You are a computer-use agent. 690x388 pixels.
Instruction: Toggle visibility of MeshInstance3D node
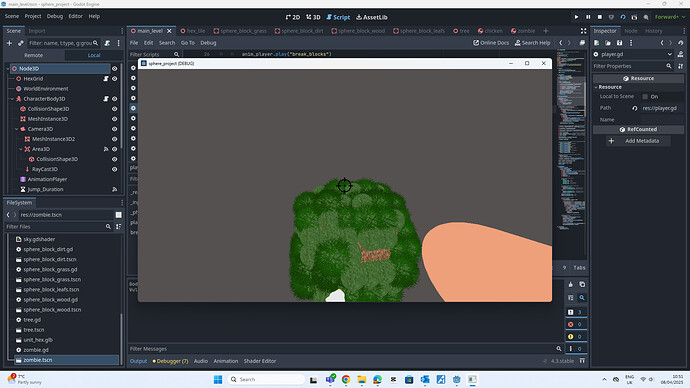click(x=114, y=119)
